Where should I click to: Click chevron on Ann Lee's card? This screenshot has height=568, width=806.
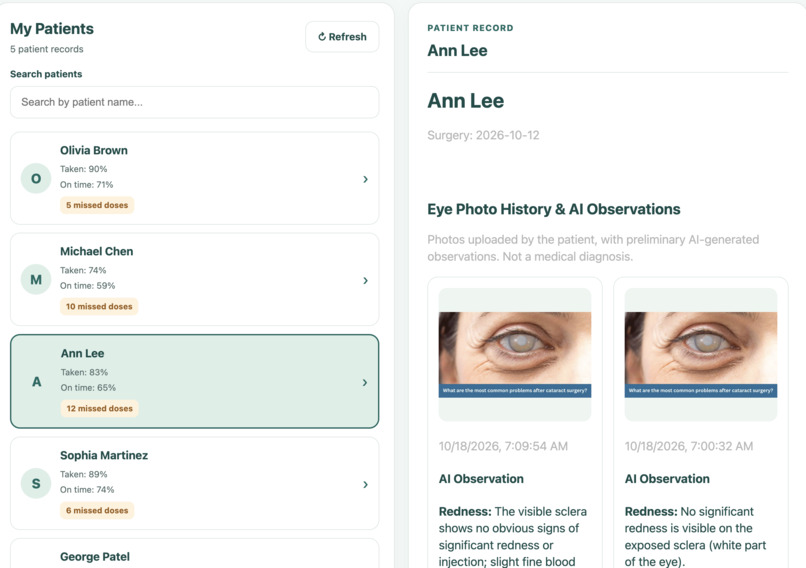(x=365, y=382)
